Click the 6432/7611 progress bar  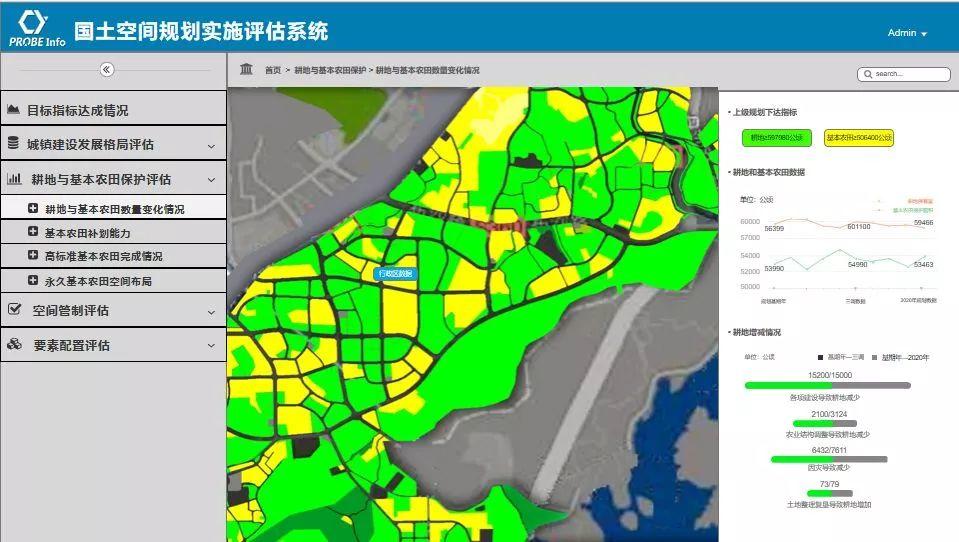[x=829, y=459]
